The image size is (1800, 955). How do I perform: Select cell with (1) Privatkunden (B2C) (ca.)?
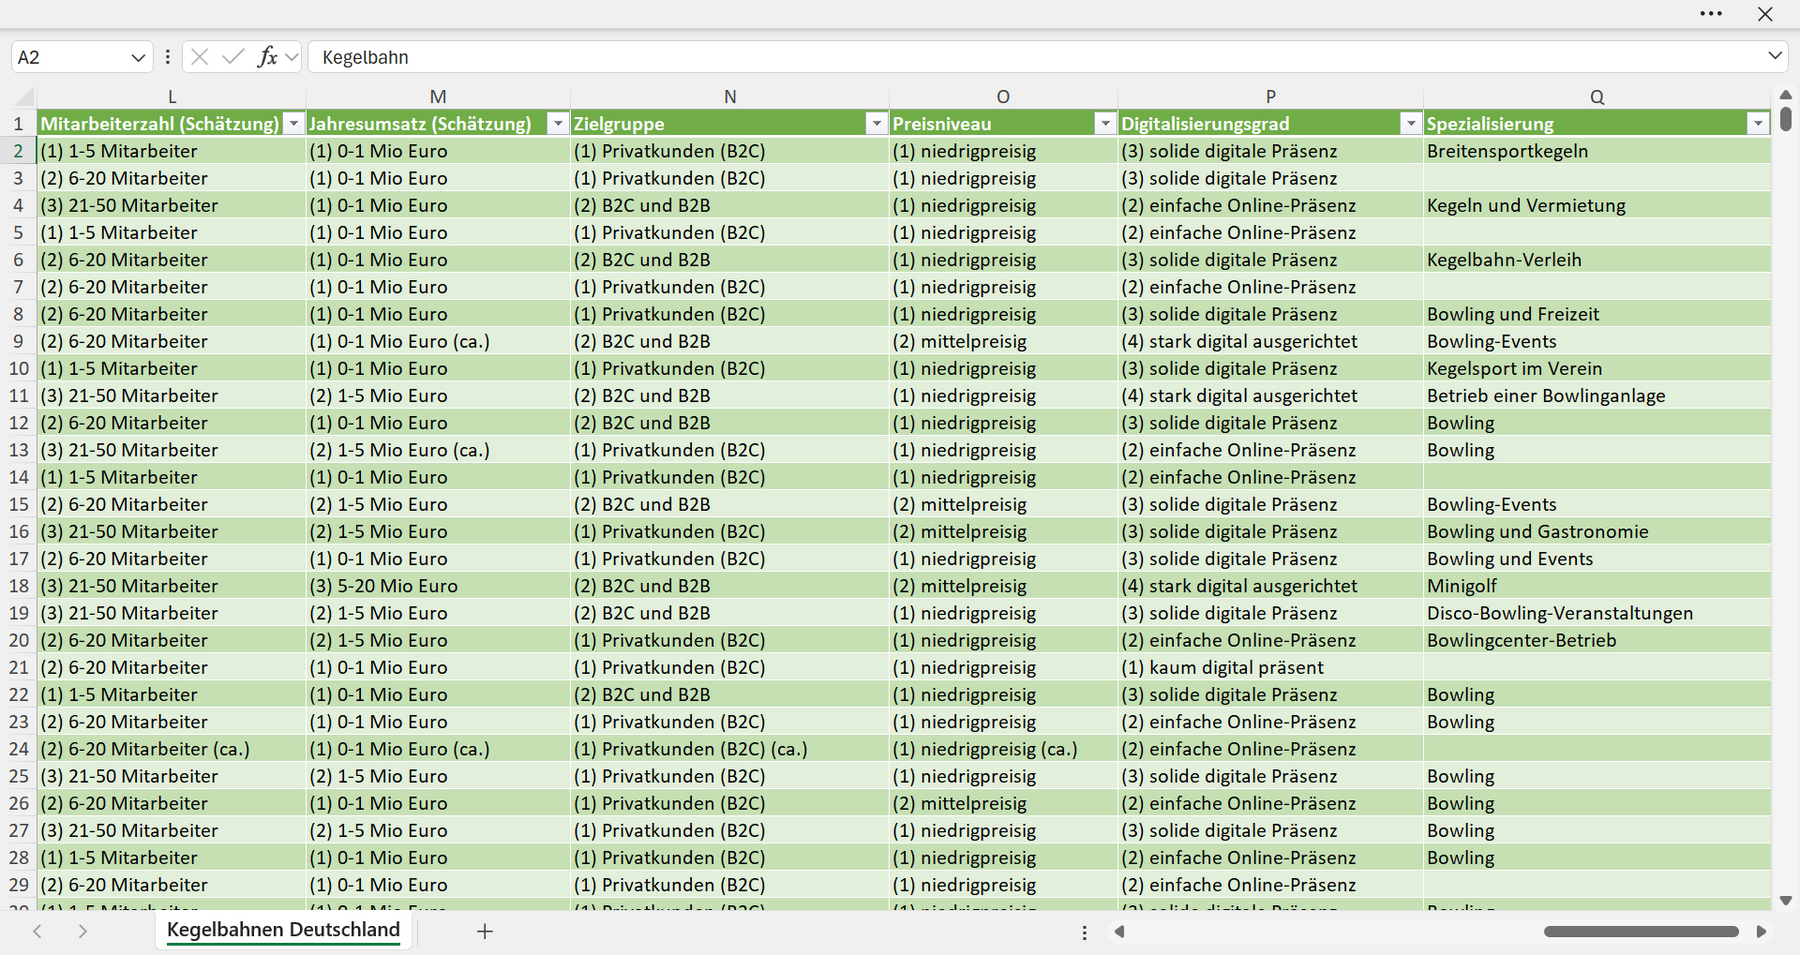[x=730, y=749]
